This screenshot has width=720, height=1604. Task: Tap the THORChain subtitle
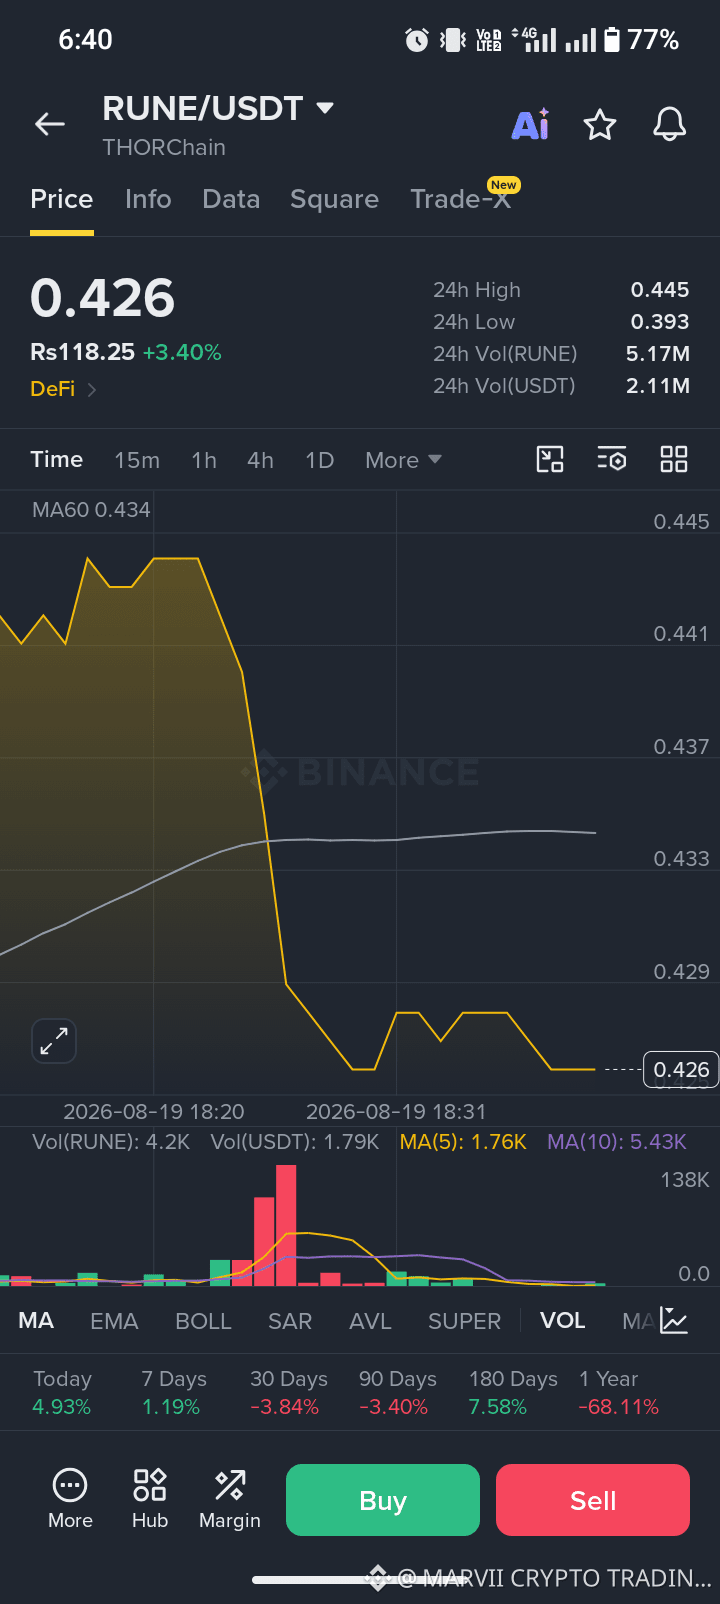[164, 148]
